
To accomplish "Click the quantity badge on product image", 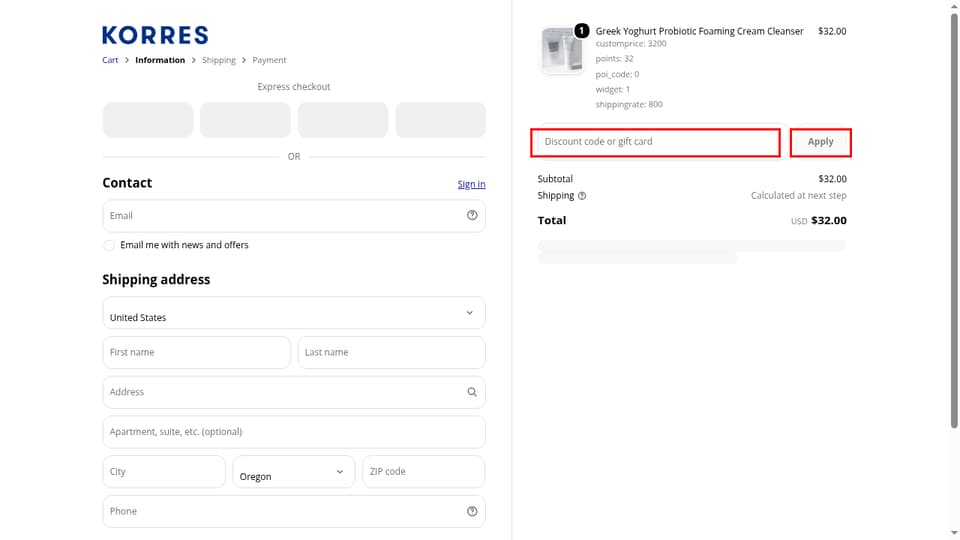I will pos(582,31).
